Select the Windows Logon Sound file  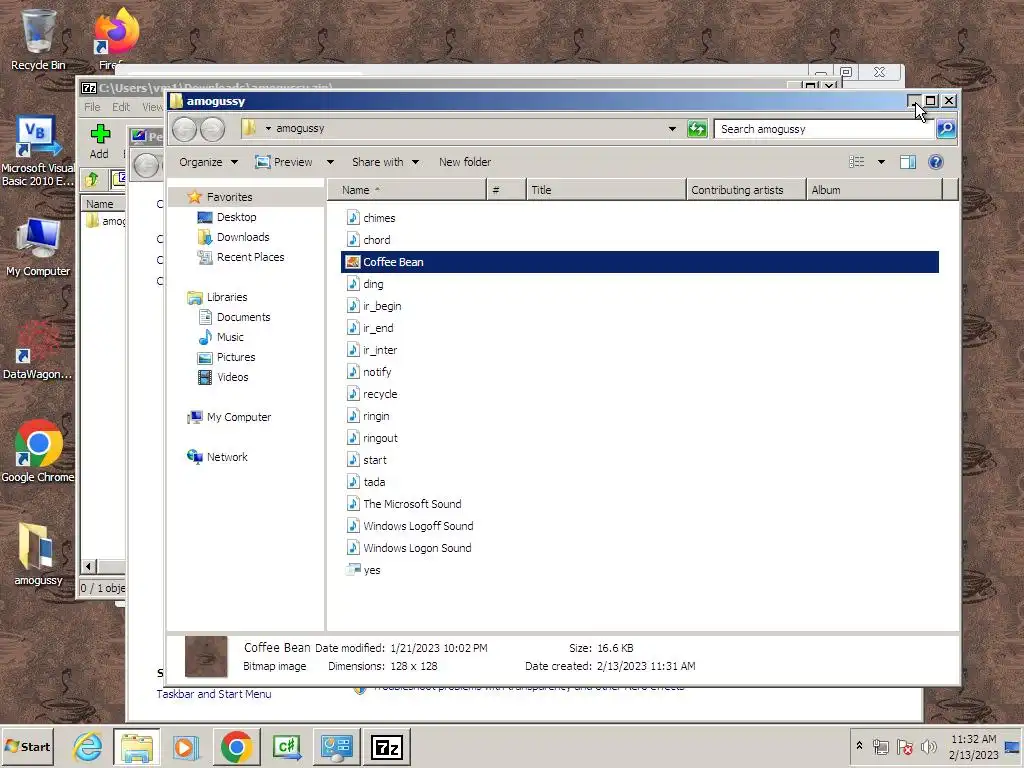pos(409,548)
